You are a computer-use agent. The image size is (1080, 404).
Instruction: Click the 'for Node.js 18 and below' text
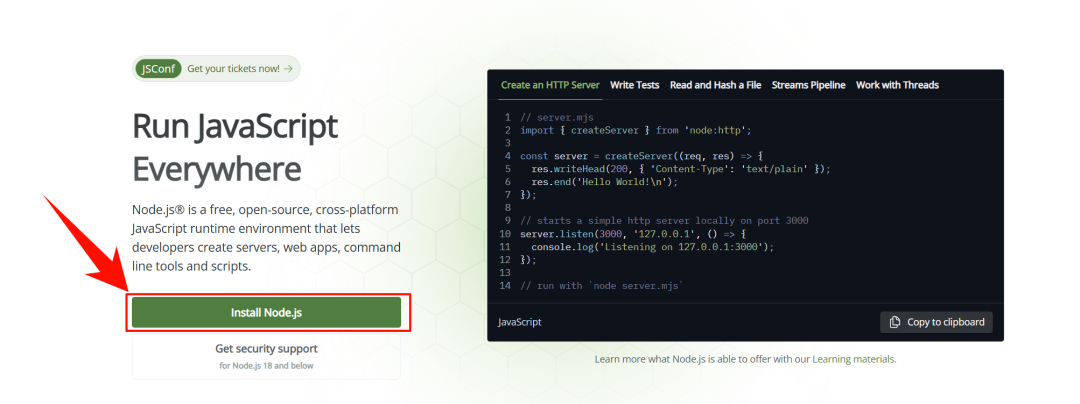(x=266, y=365)
